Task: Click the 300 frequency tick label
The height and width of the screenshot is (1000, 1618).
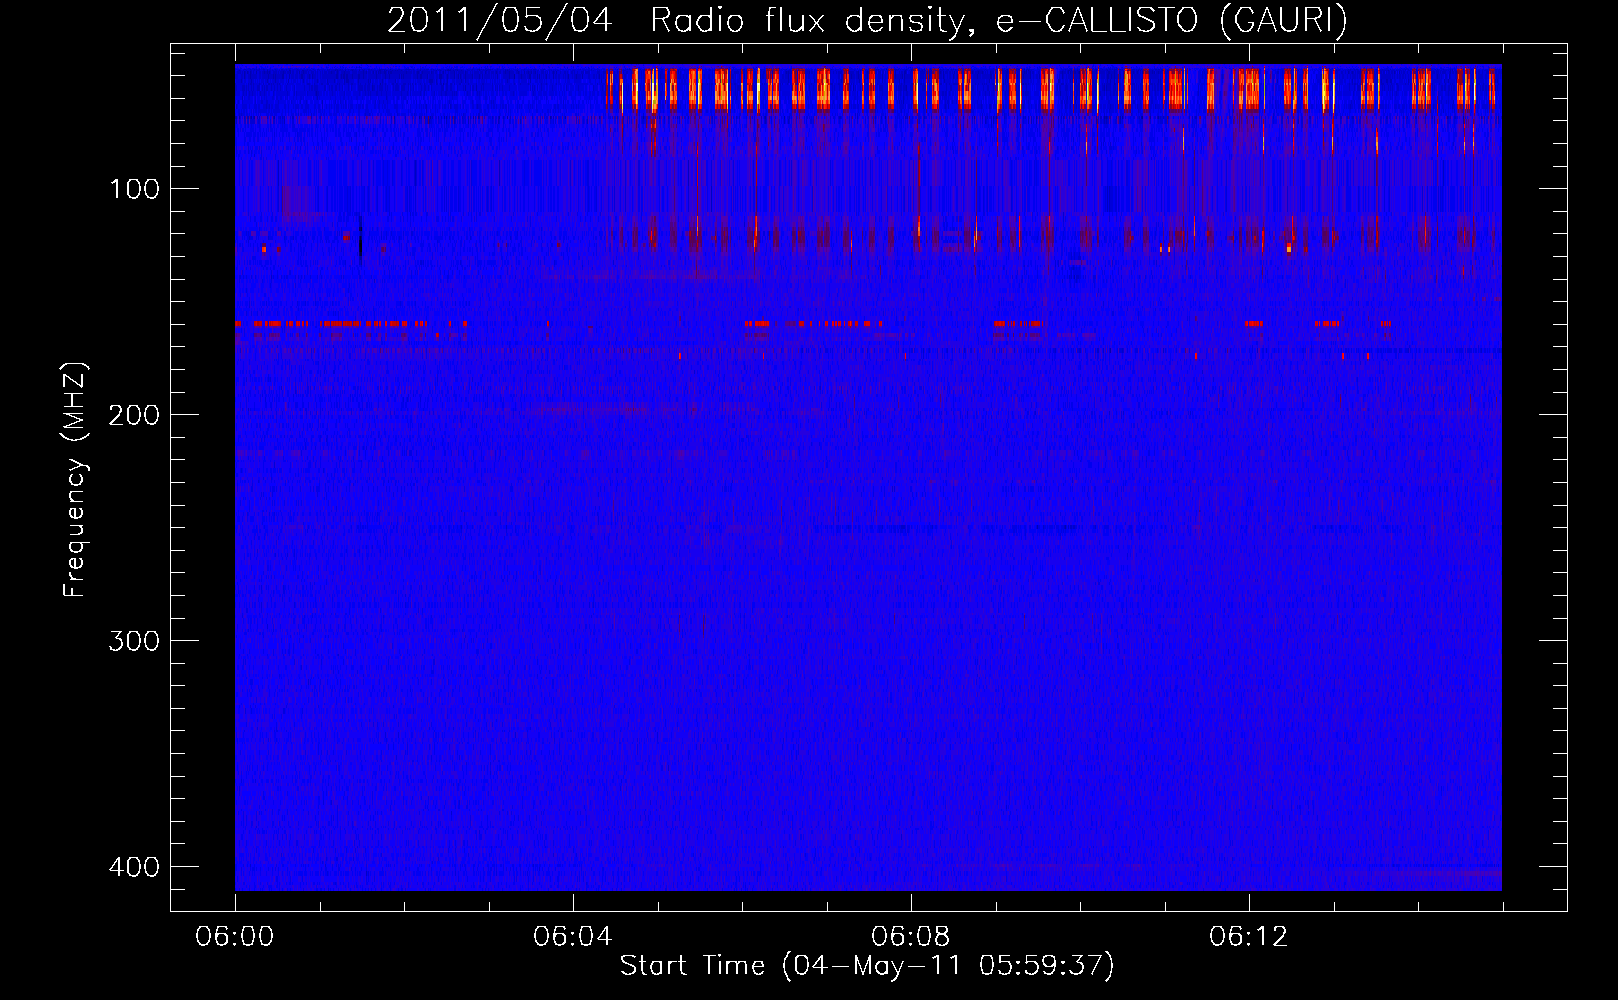Action: coord(134,641)
